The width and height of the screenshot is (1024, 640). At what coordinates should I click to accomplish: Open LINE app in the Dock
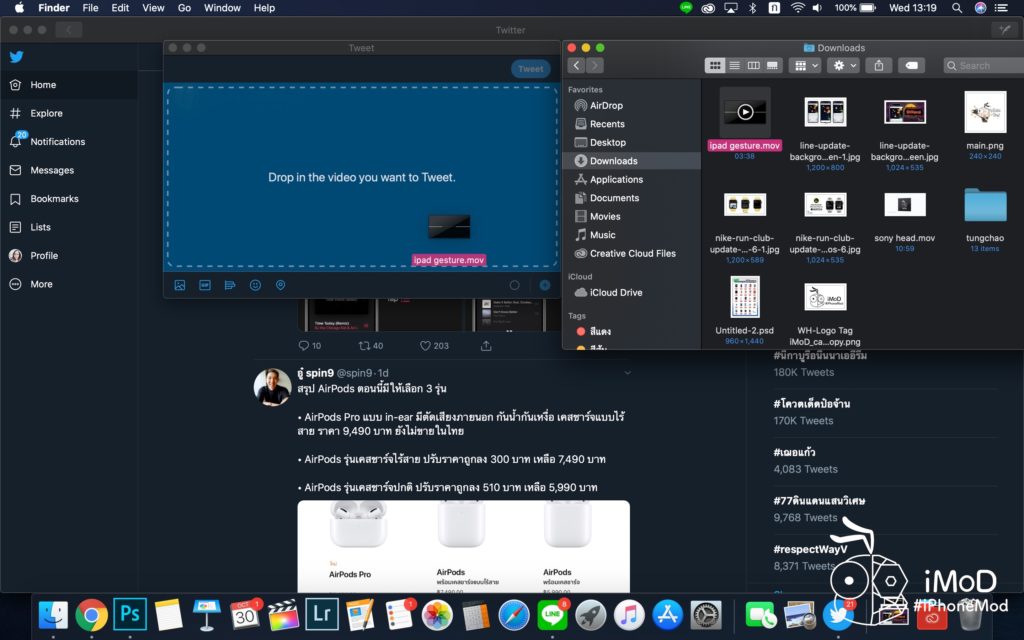[x=552, y=615]
